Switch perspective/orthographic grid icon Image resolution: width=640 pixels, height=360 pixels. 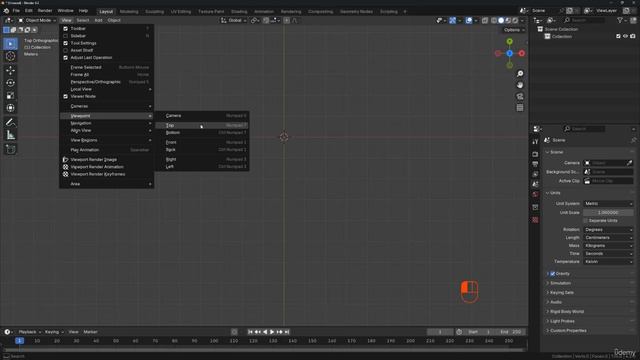[520, 108]
